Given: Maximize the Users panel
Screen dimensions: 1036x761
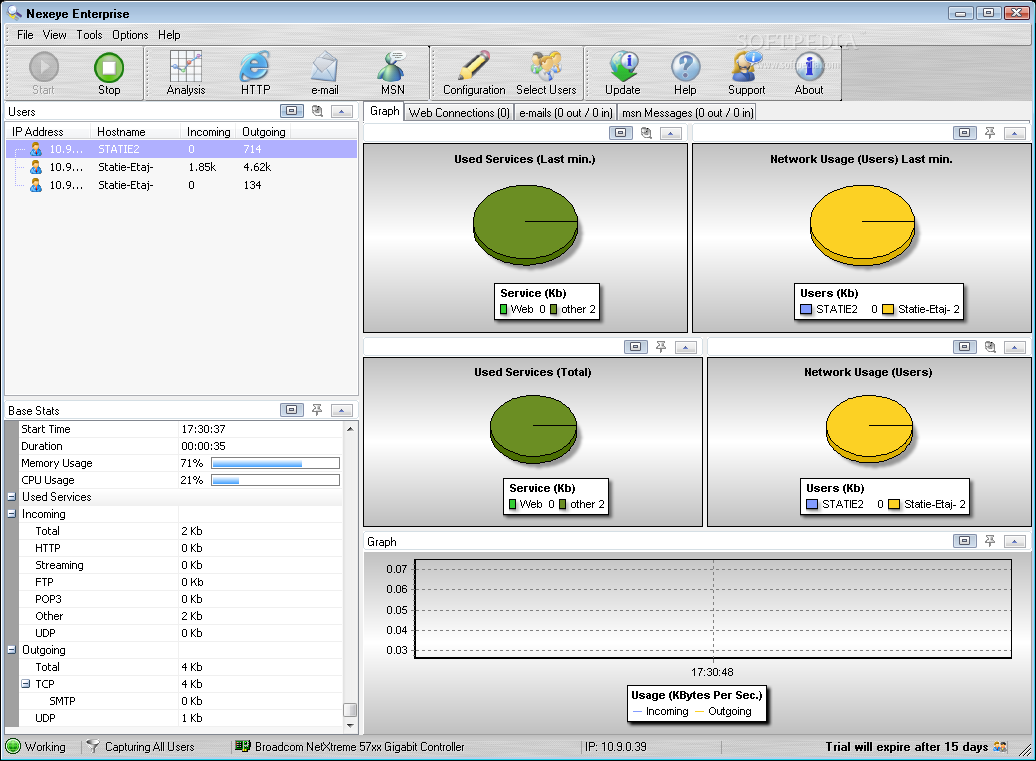Looking at the screenshot, I should click(291, 111).
